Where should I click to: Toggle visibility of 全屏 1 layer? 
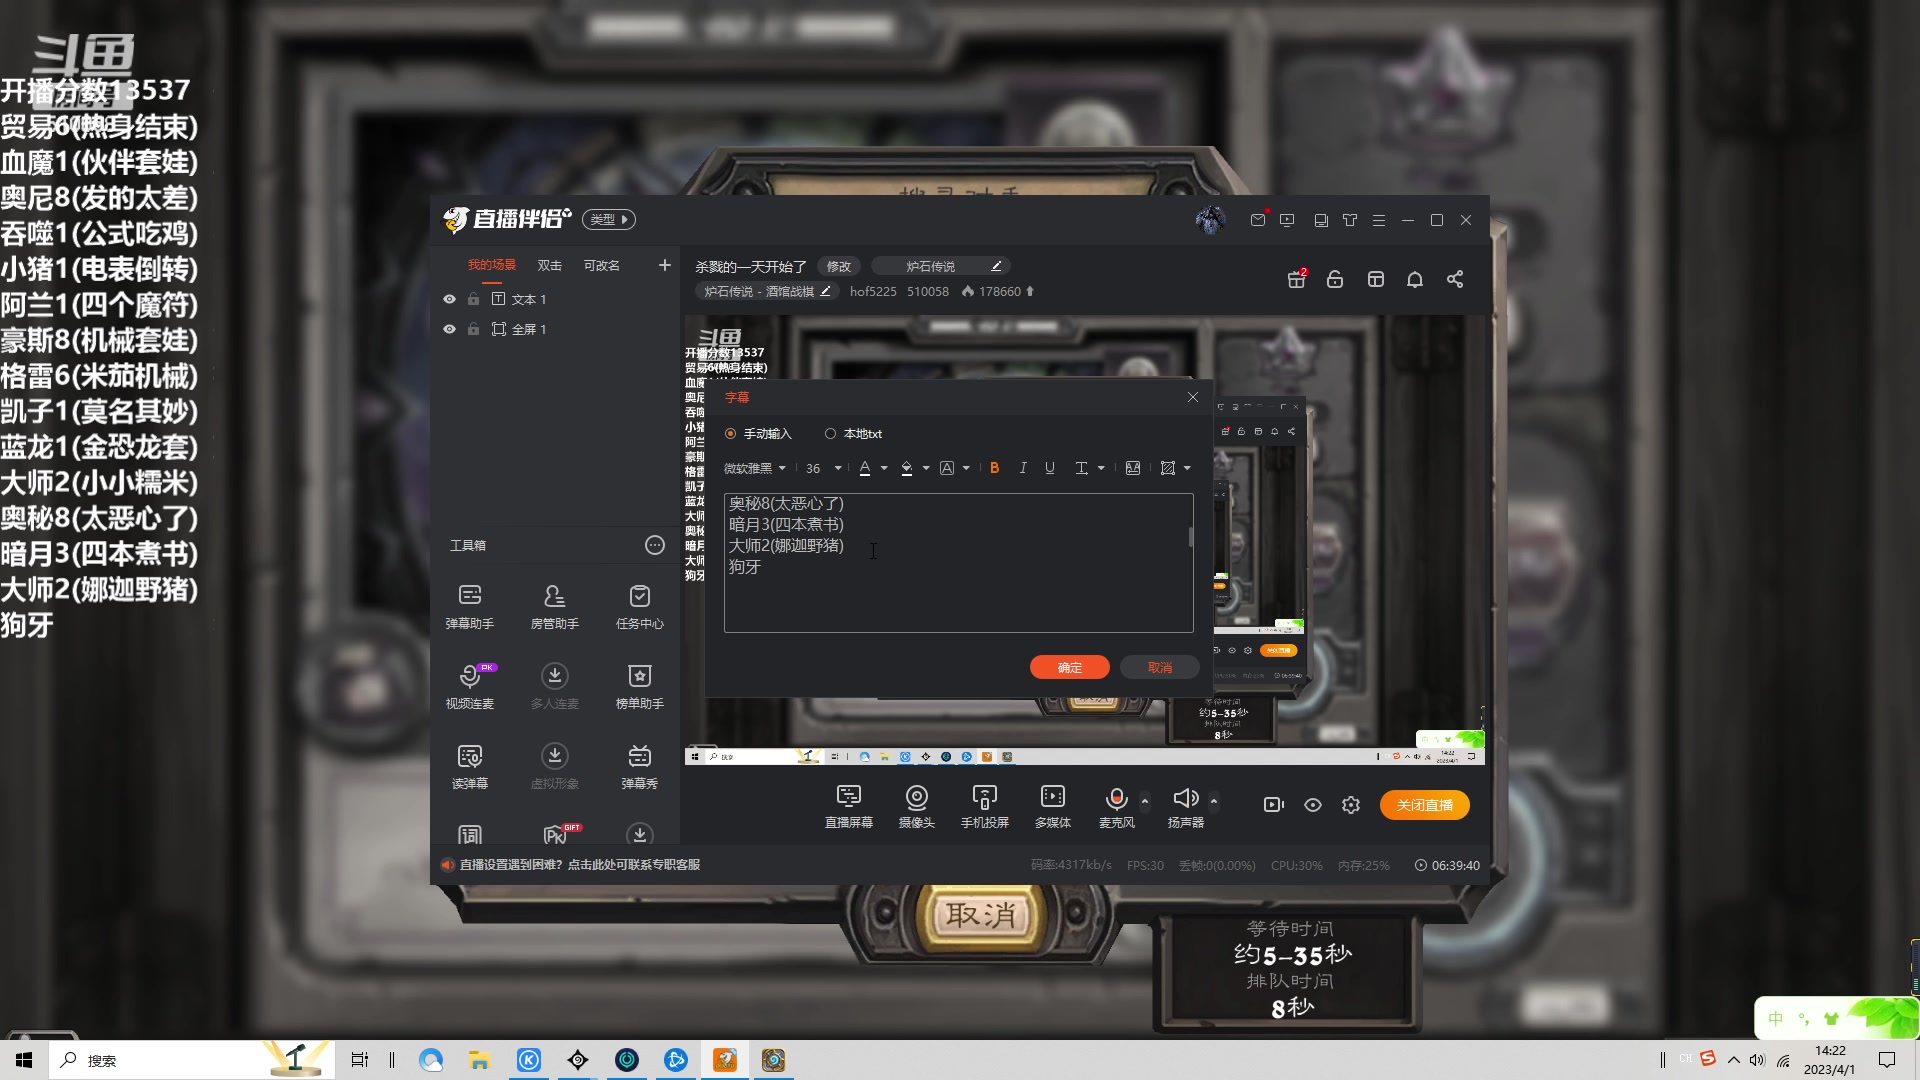click(x=449, y=329)
